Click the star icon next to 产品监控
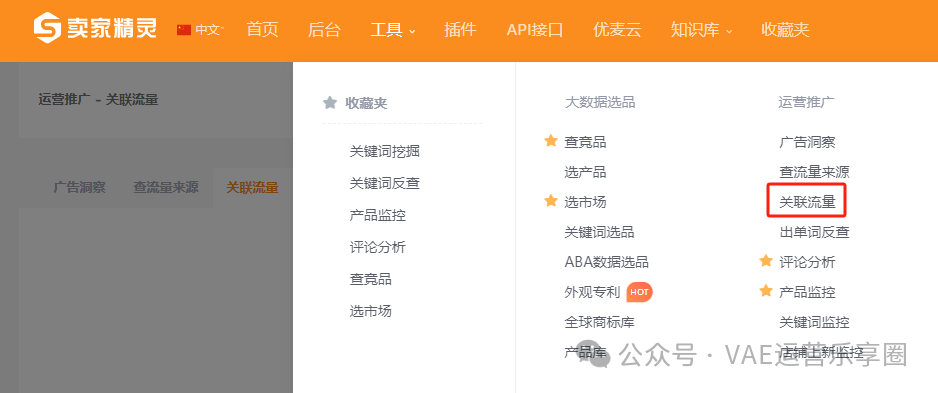The height and width of the screenshot is (393, 938). coord(766,291)
